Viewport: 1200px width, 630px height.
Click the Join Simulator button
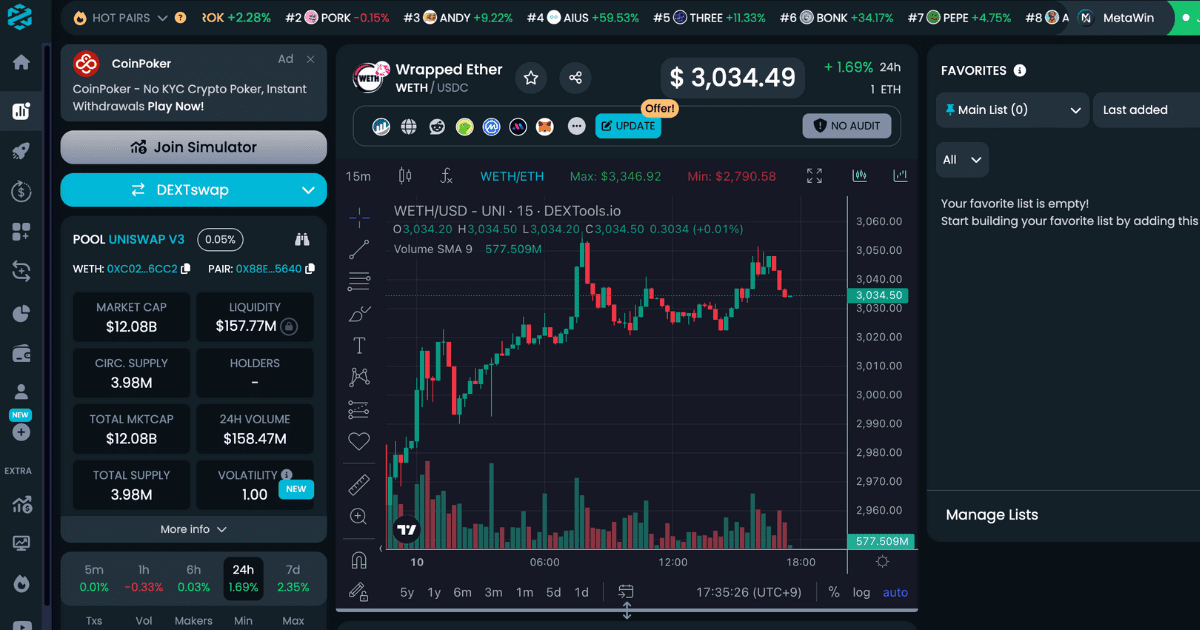click(193, 147)
